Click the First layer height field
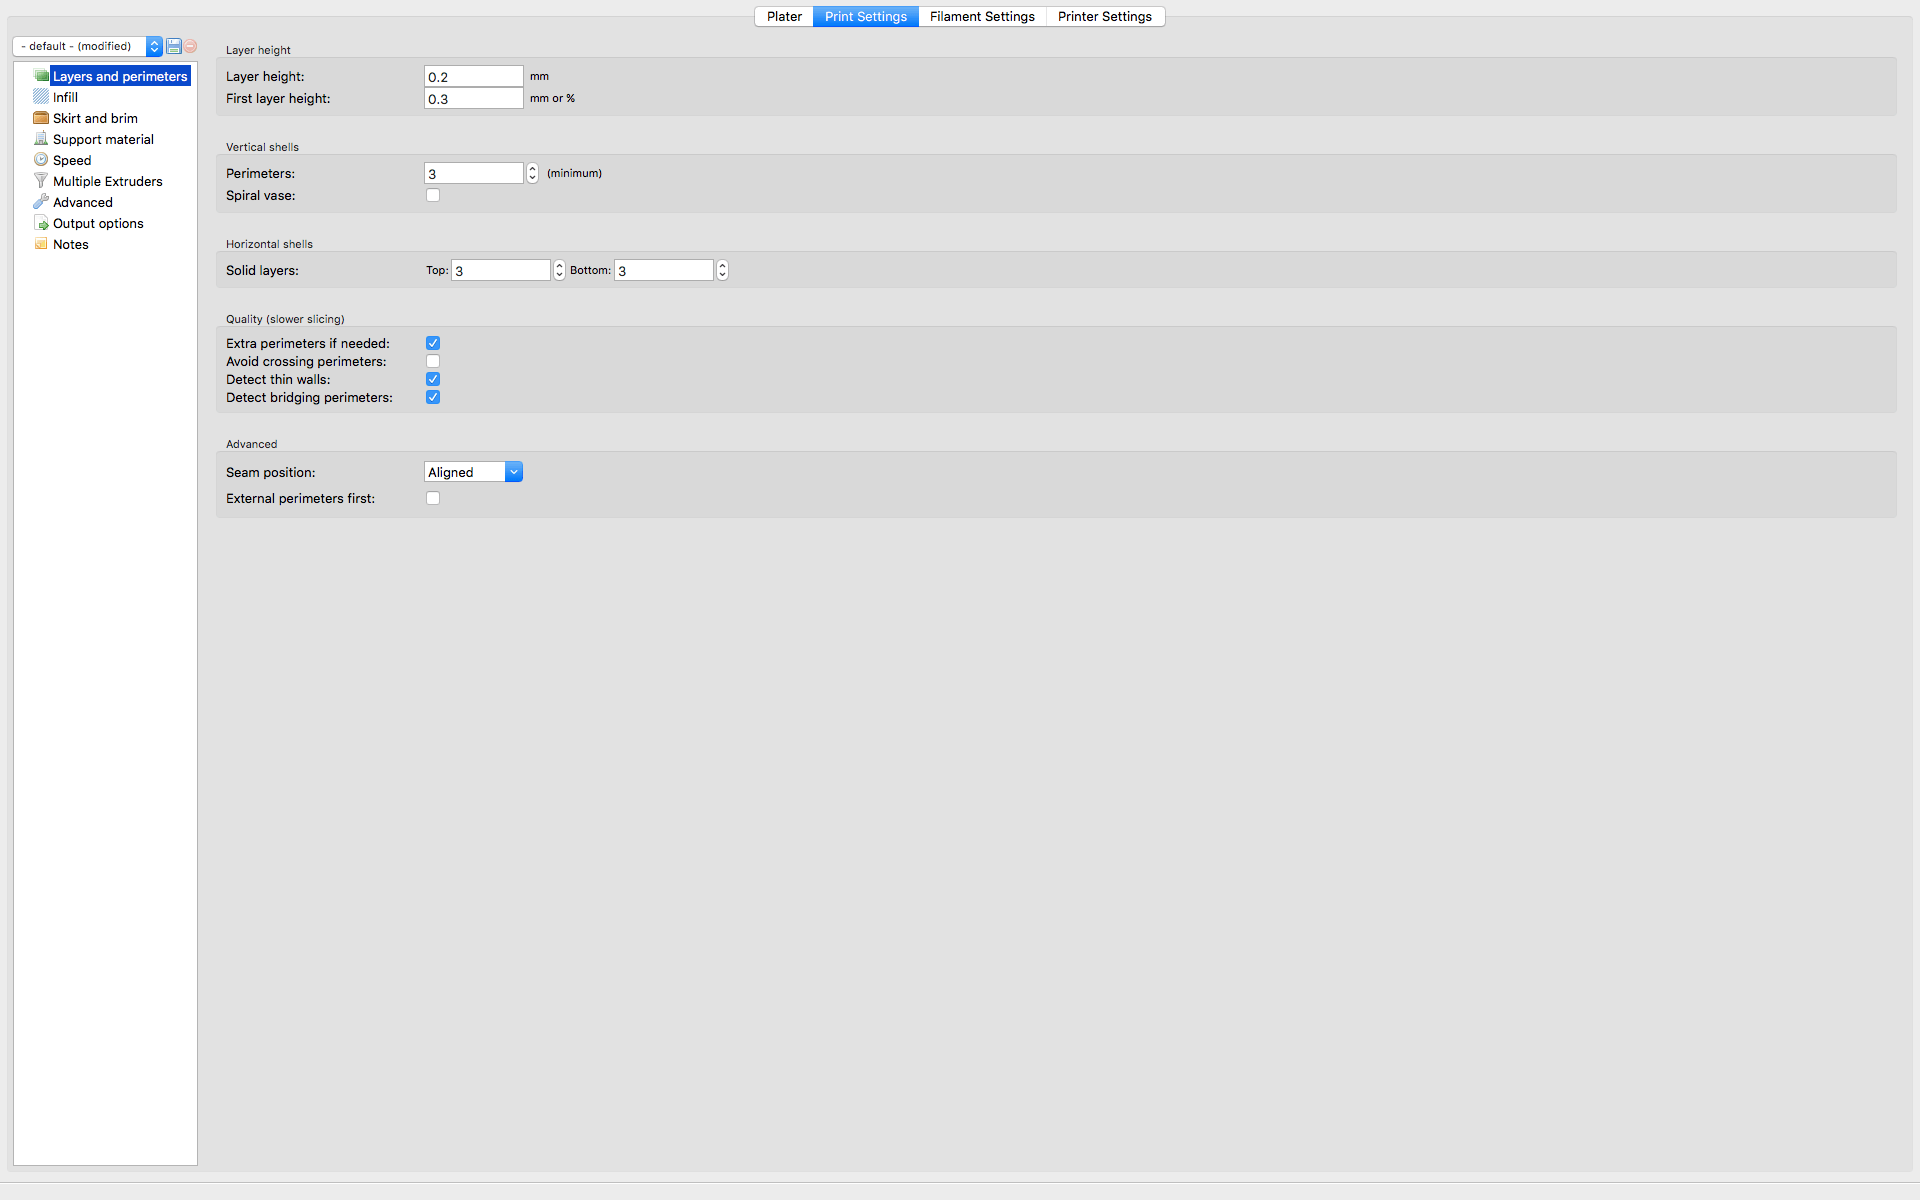The image size is (1920, 1200). [473, 98]
